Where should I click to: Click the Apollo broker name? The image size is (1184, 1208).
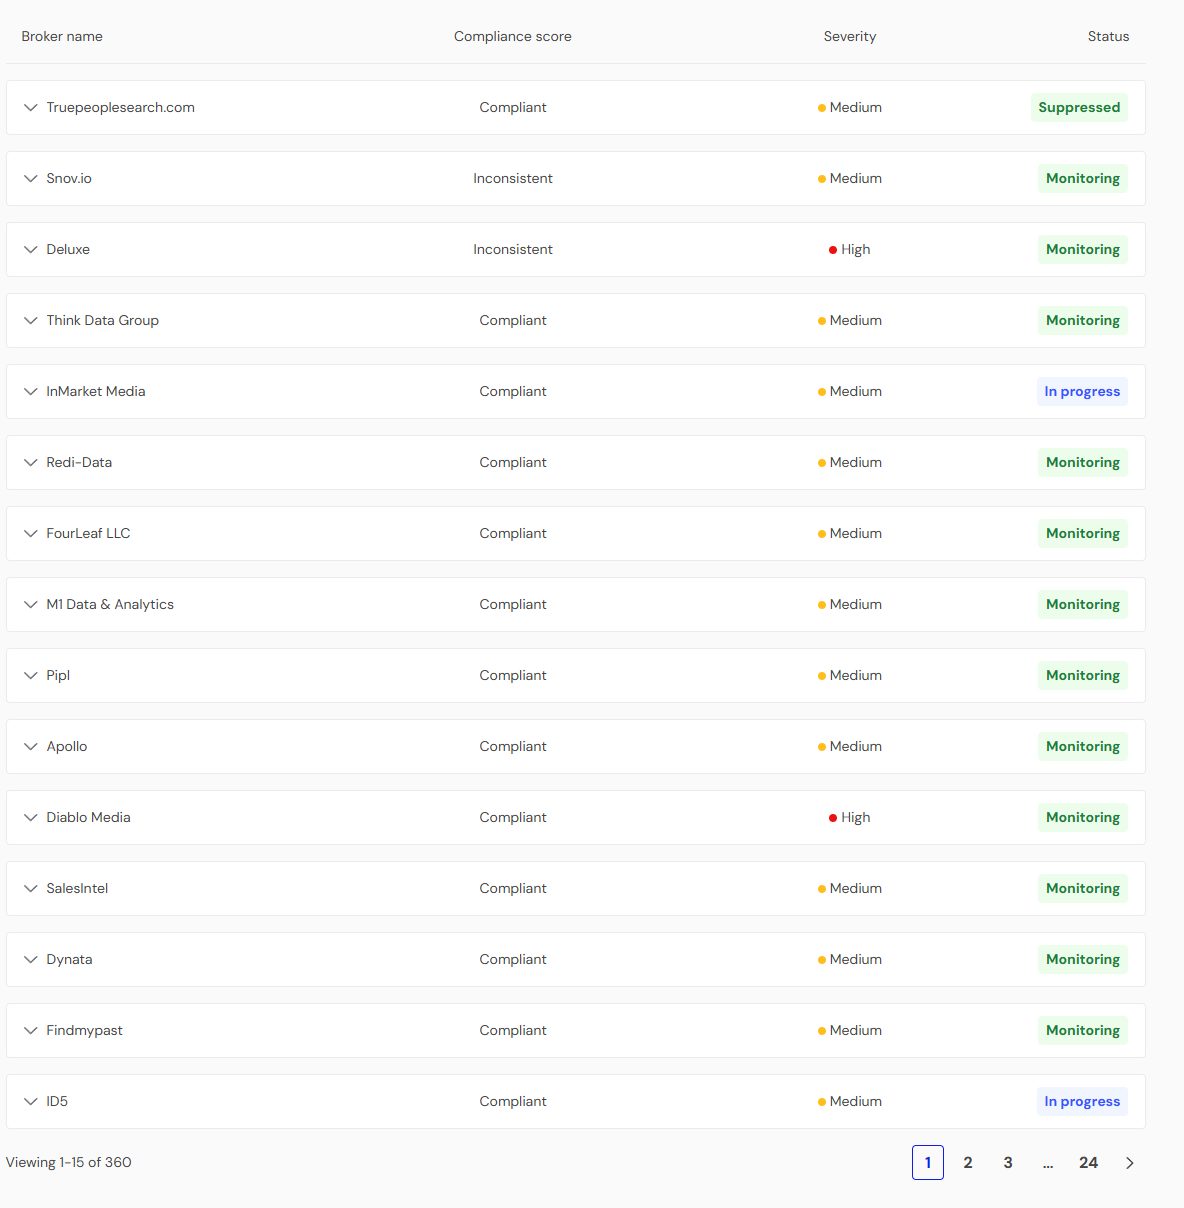[67, 747]
